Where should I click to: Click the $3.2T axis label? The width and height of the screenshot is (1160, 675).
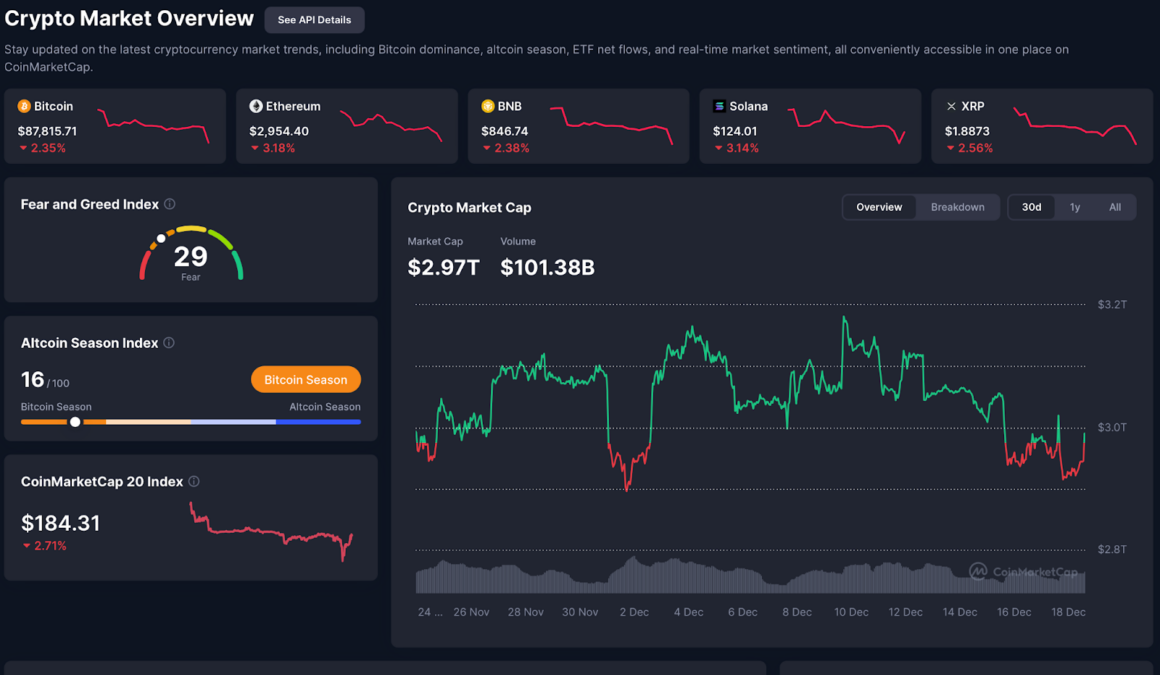(x=1112, y=304)
